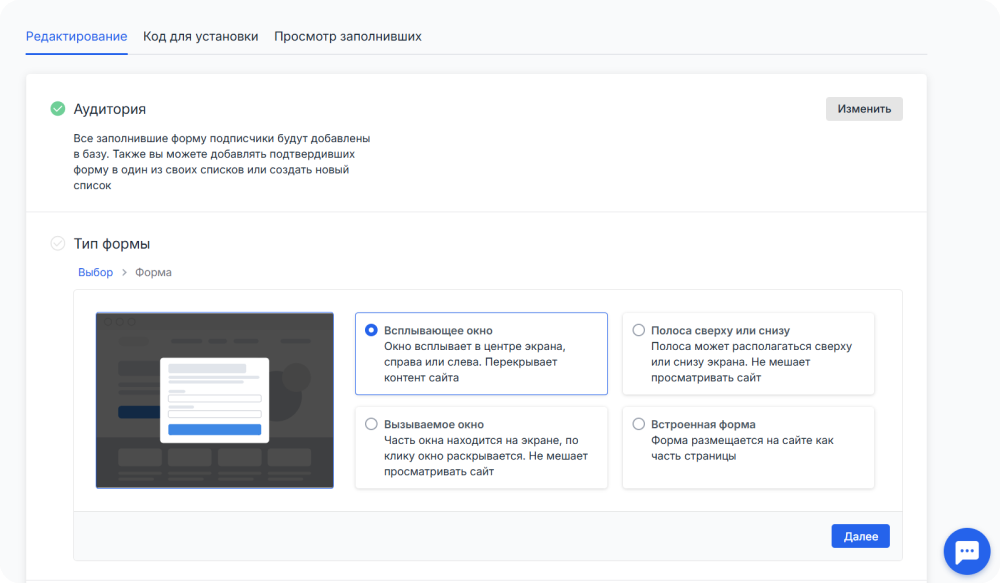This screenshot has height=583, width=1000.
Task: Click the blue Далее button
Action: click(x=860, y=536)
